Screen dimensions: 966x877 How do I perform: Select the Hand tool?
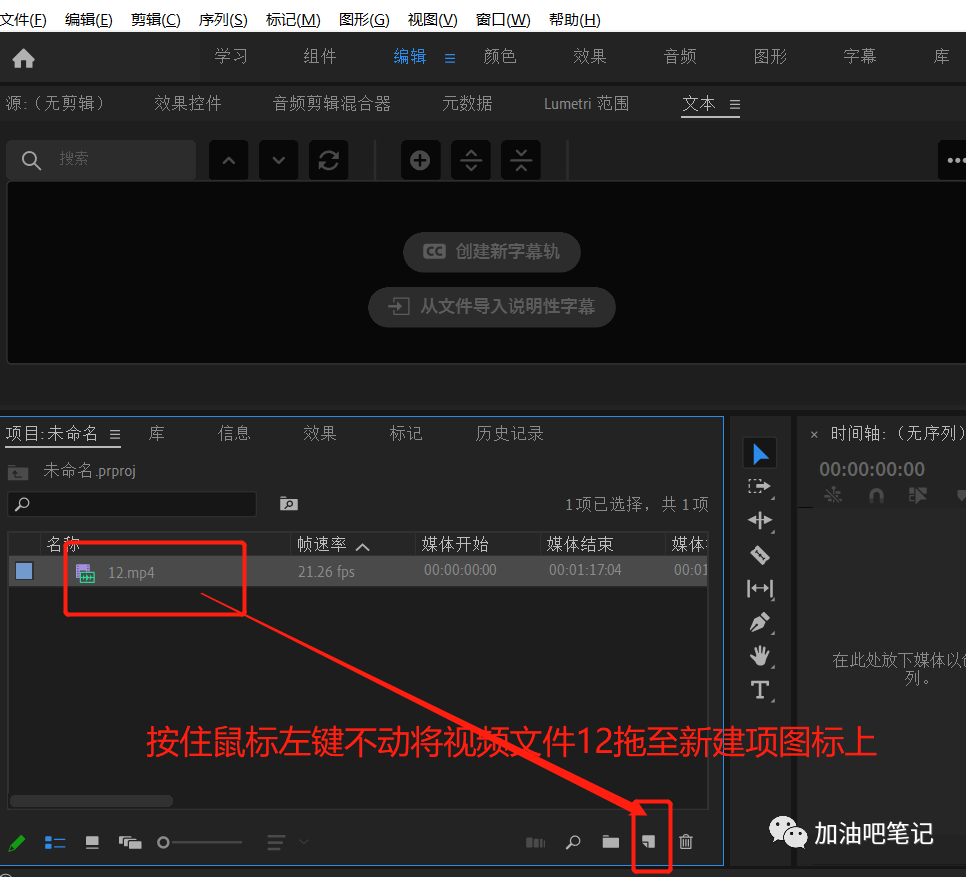point(760,656)
